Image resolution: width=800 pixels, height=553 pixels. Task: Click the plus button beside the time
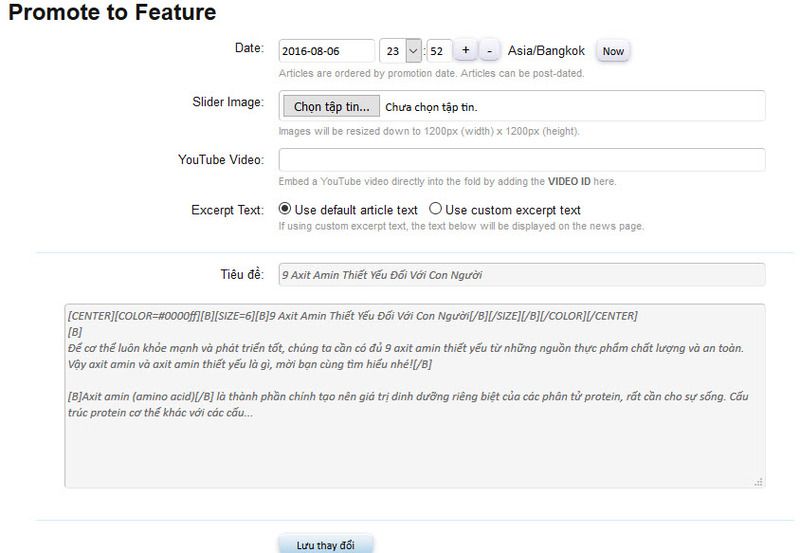(466, 50)
